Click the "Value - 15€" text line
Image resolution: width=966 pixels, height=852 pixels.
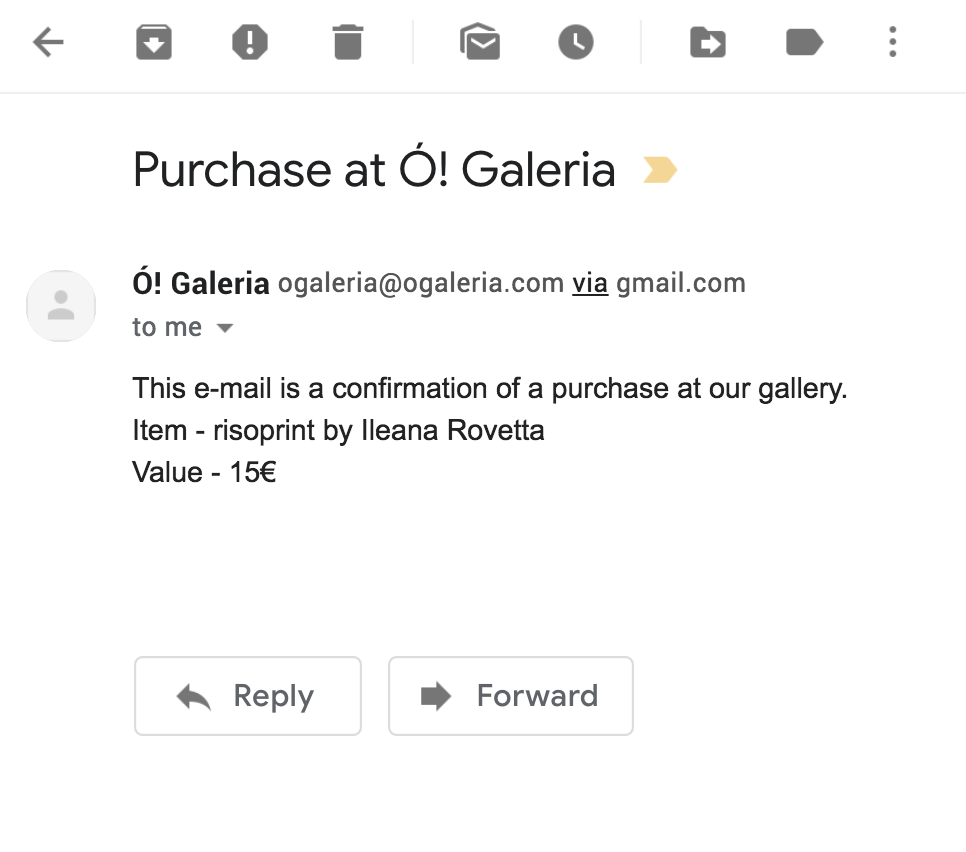tap(204, 472)
